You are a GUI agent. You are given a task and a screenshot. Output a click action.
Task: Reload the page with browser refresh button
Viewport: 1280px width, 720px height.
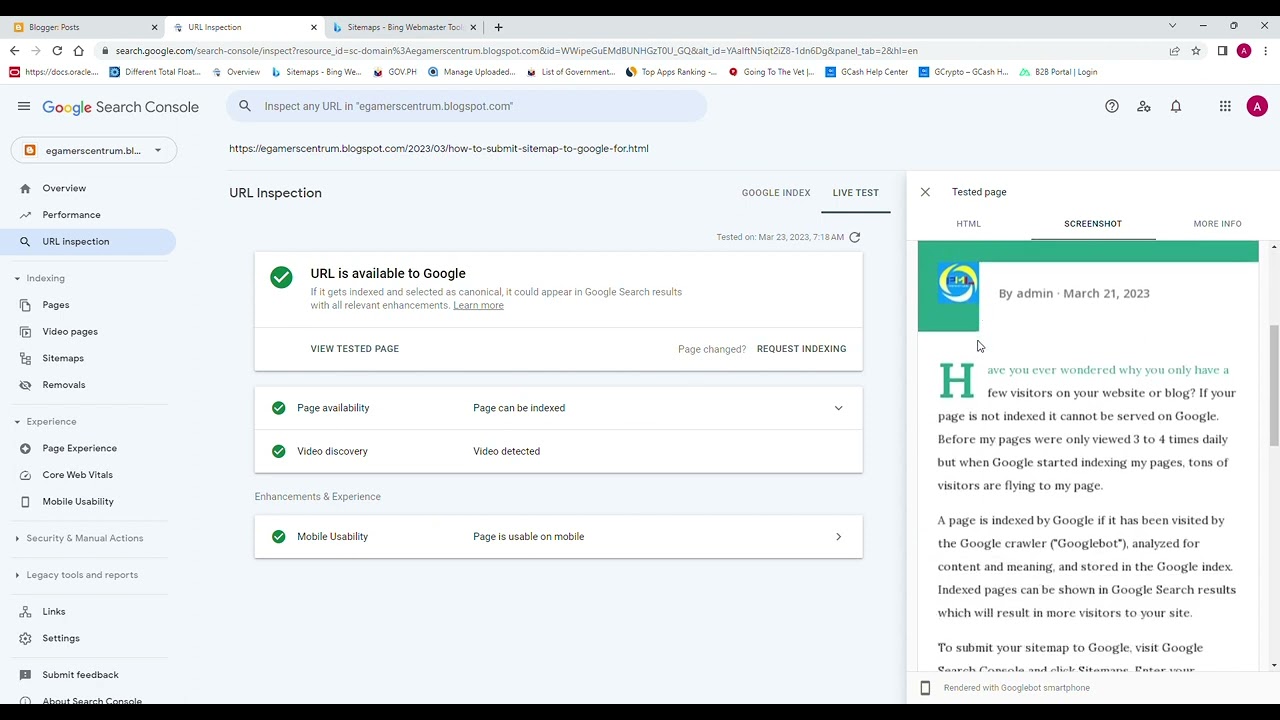(x=57, y=51)
